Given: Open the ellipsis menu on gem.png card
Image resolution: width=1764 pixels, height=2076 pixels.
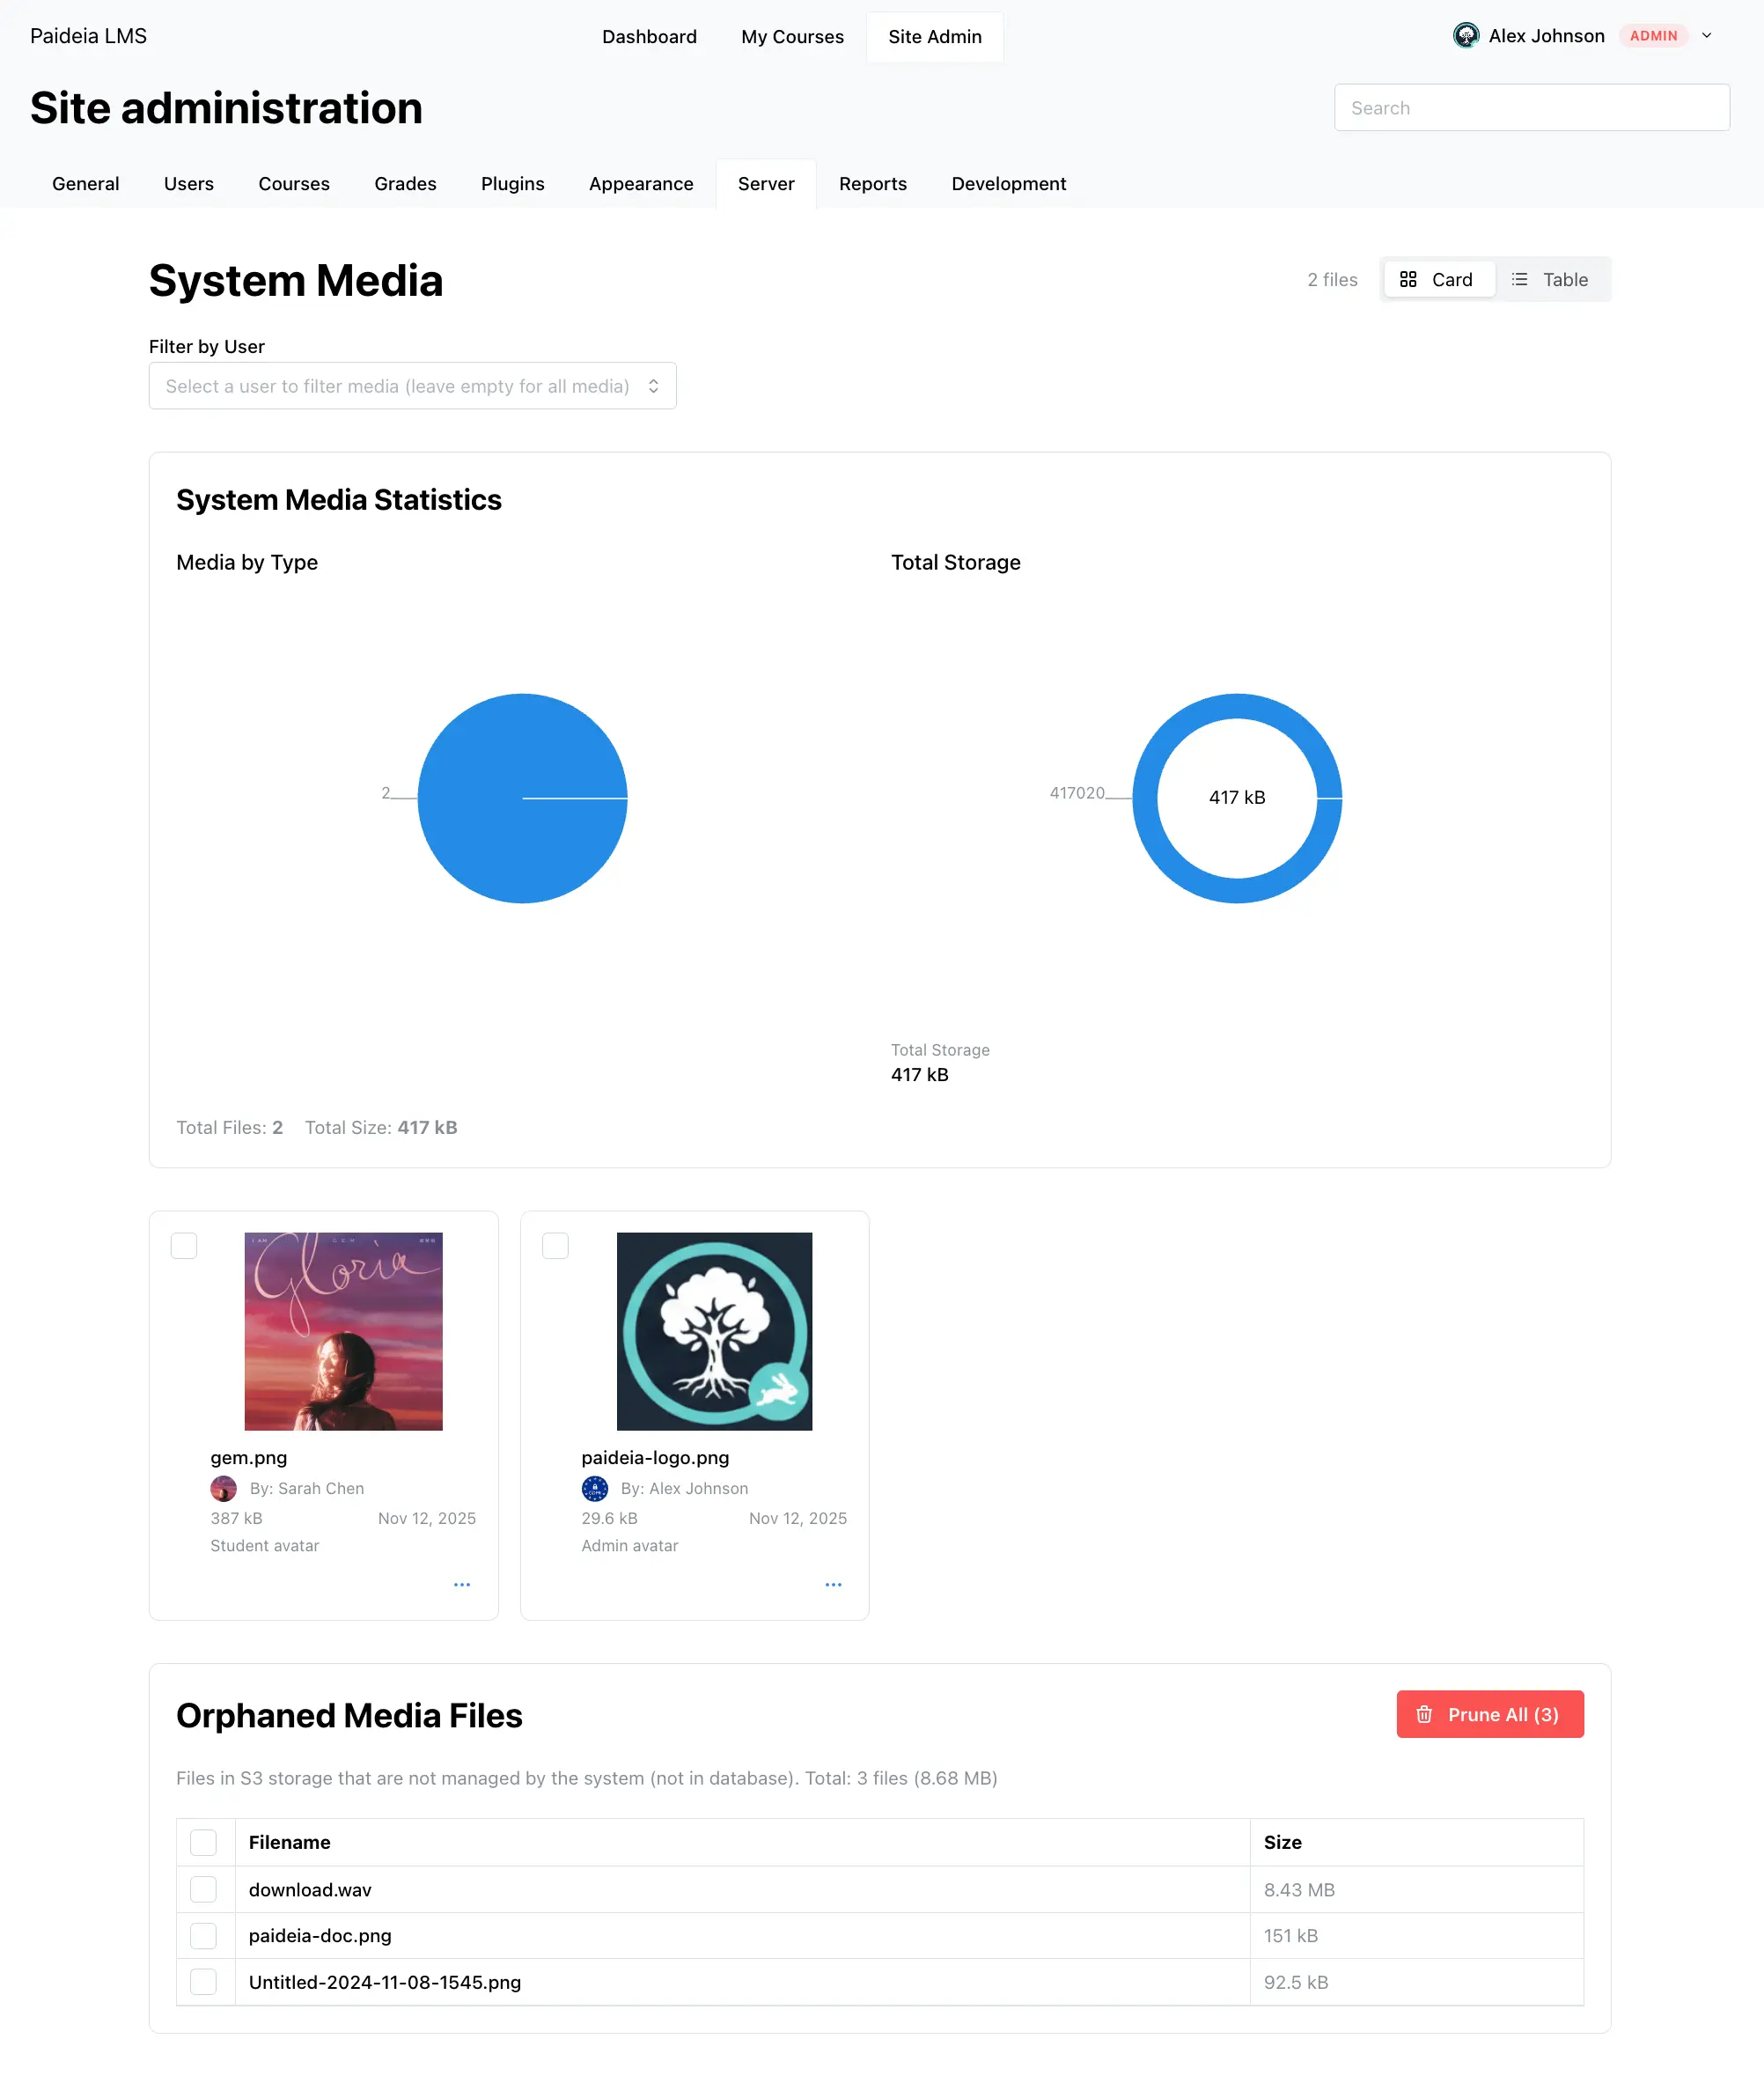Looking at the screenshot, I should (x=462, y=1584).
